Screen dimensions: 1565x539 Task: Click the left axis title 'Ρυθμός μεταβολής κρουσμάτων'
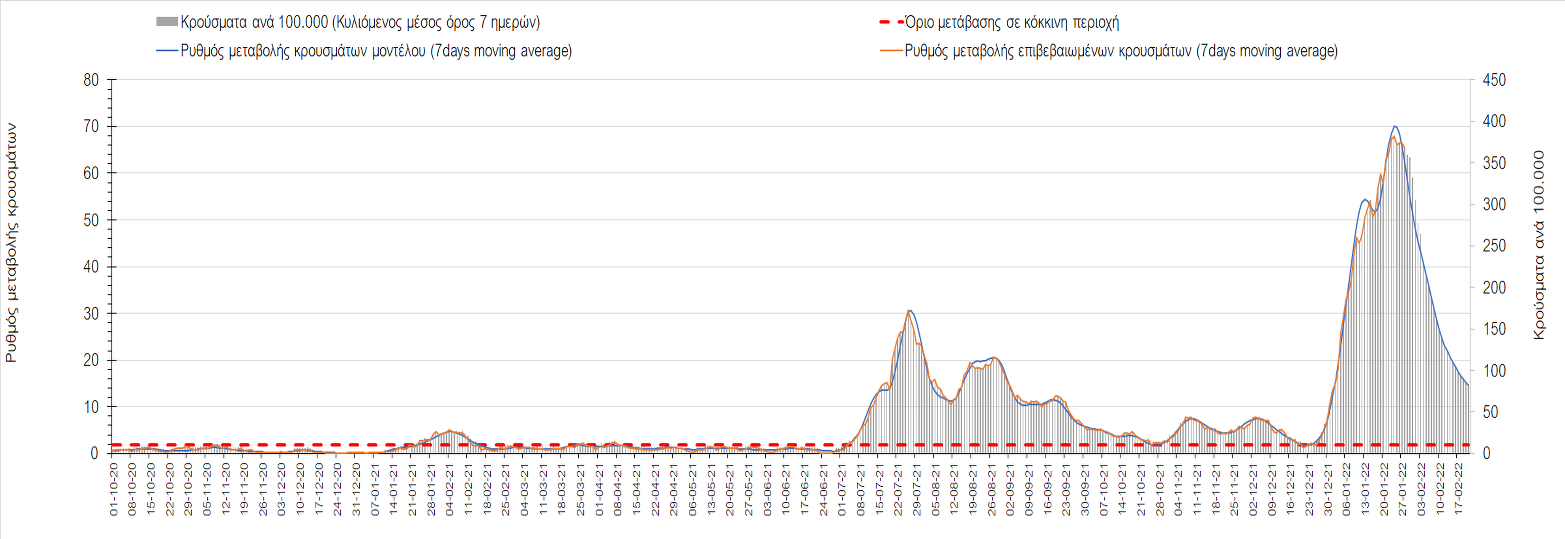tap(12, 242)
